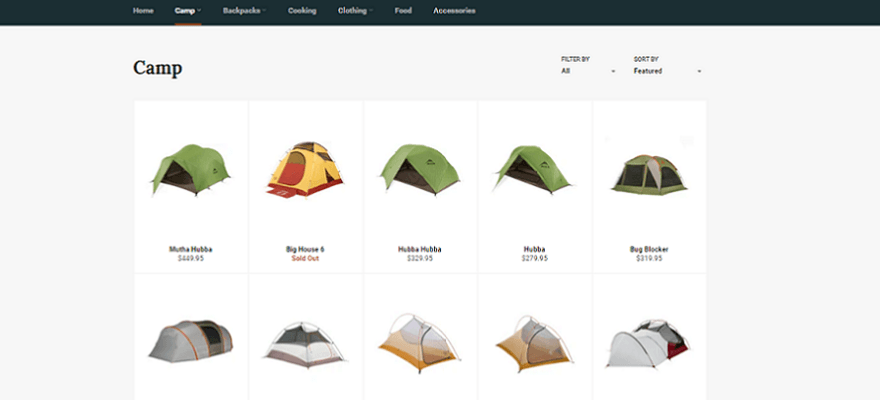
Task: Click the $449.95 price text
Action: pos(191,259)
